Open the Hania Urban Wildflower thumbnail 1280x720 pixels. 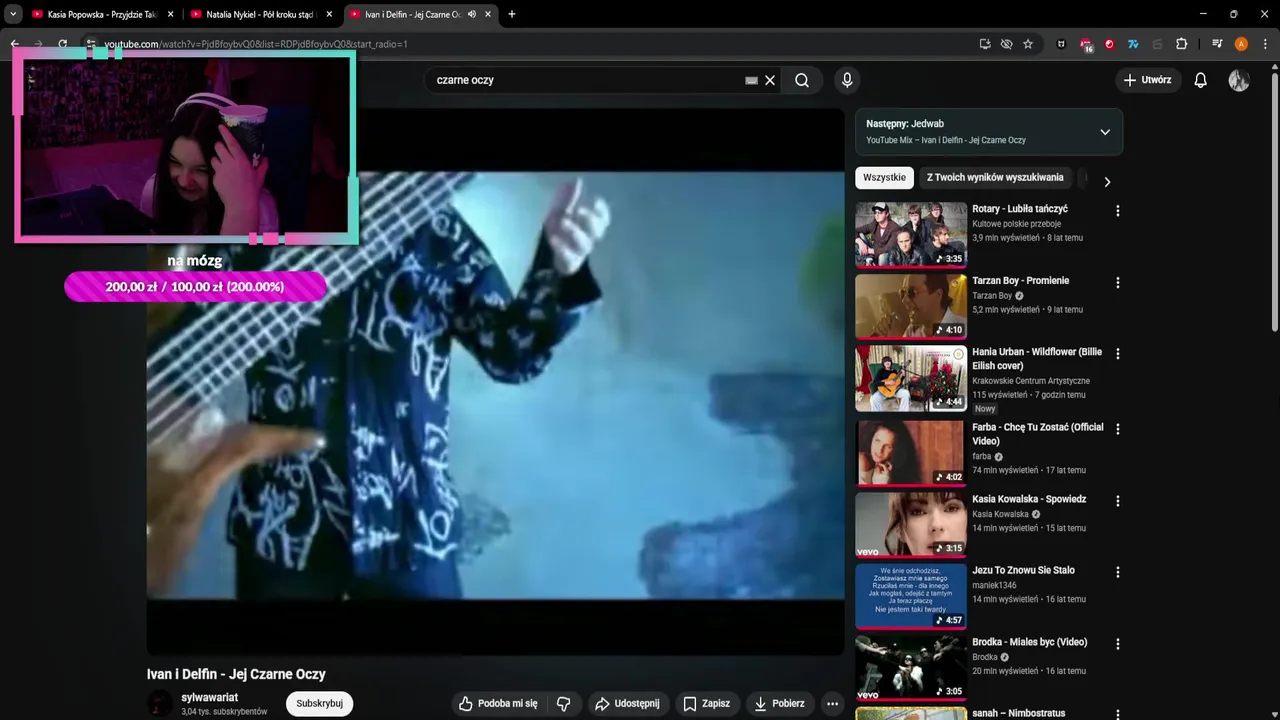click(911, 378)
